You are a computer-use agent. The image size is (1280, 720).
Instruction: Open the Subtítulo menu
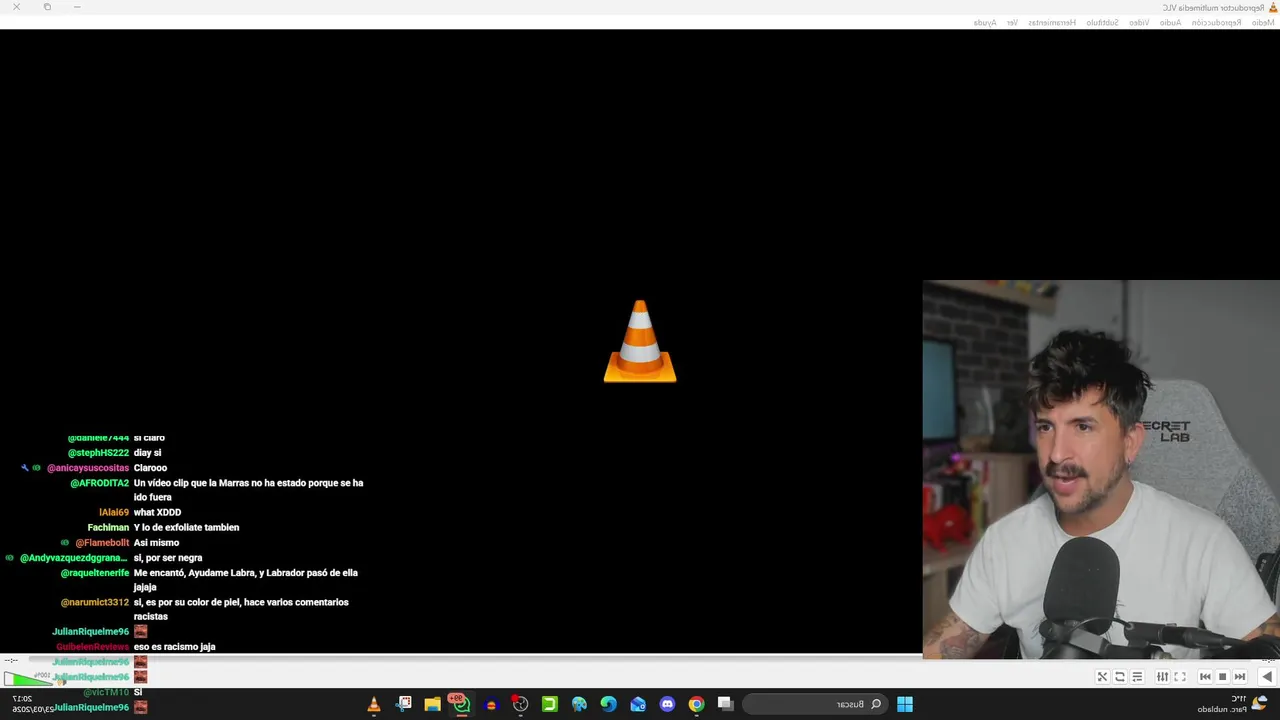pyautogui.click(x=1102, y=22)
